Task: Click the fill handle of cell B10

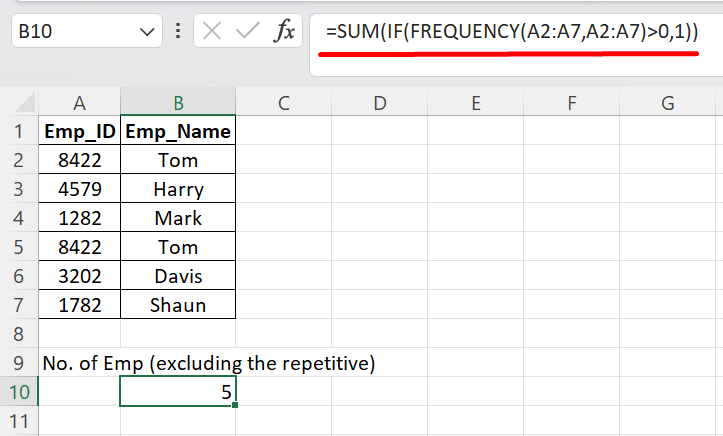Action: tap(235, 405)
